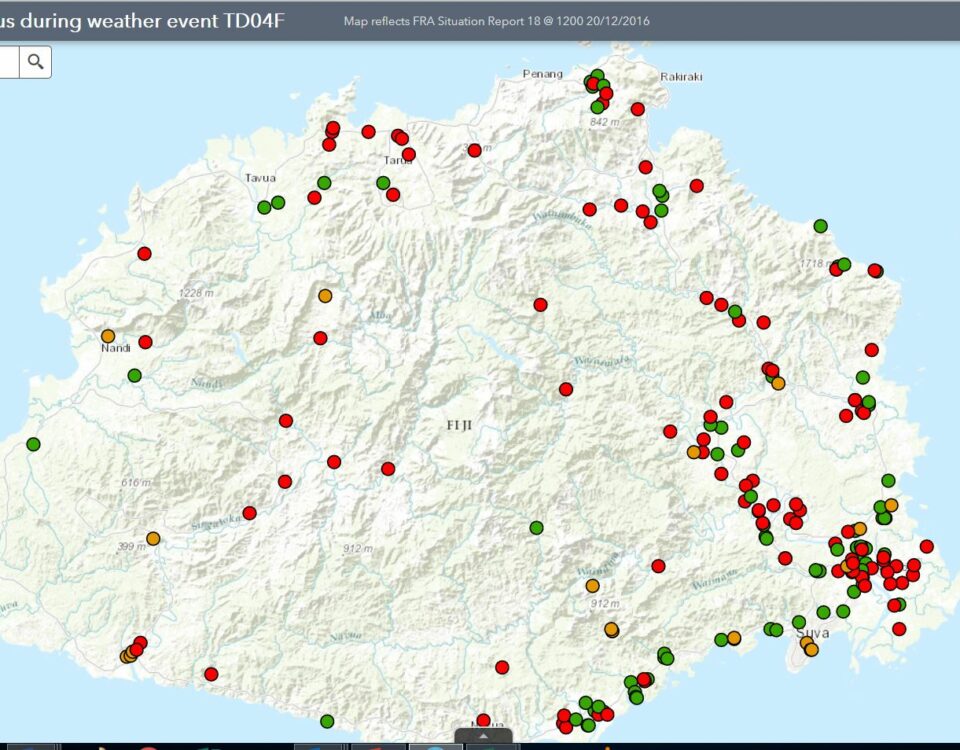Select the red marker on northwest coast above Nandi
Screen dimensions: 960x750
coord(144,254)
